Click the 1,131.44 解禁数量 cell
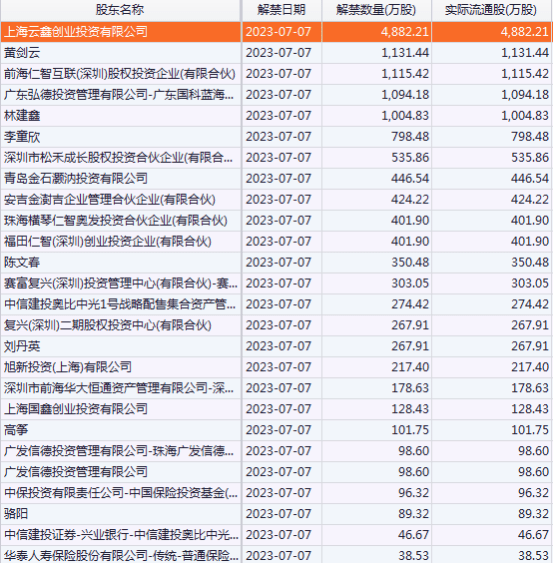Viewport: 554px width, 564px height. click(376, 53)
